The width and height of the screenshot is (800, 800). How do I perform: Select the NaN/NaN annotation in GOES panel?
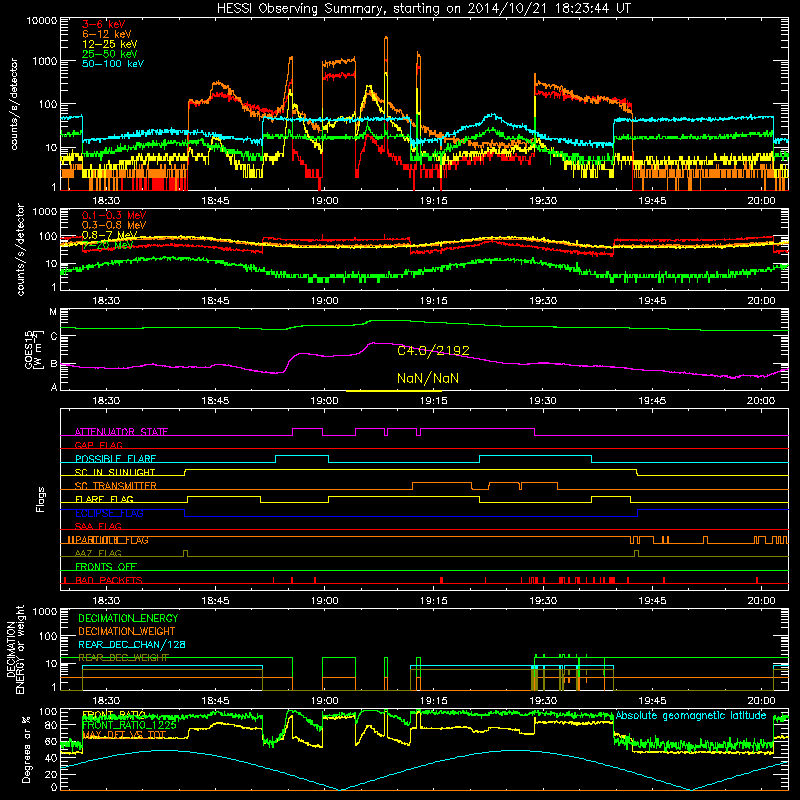(428, 378)
